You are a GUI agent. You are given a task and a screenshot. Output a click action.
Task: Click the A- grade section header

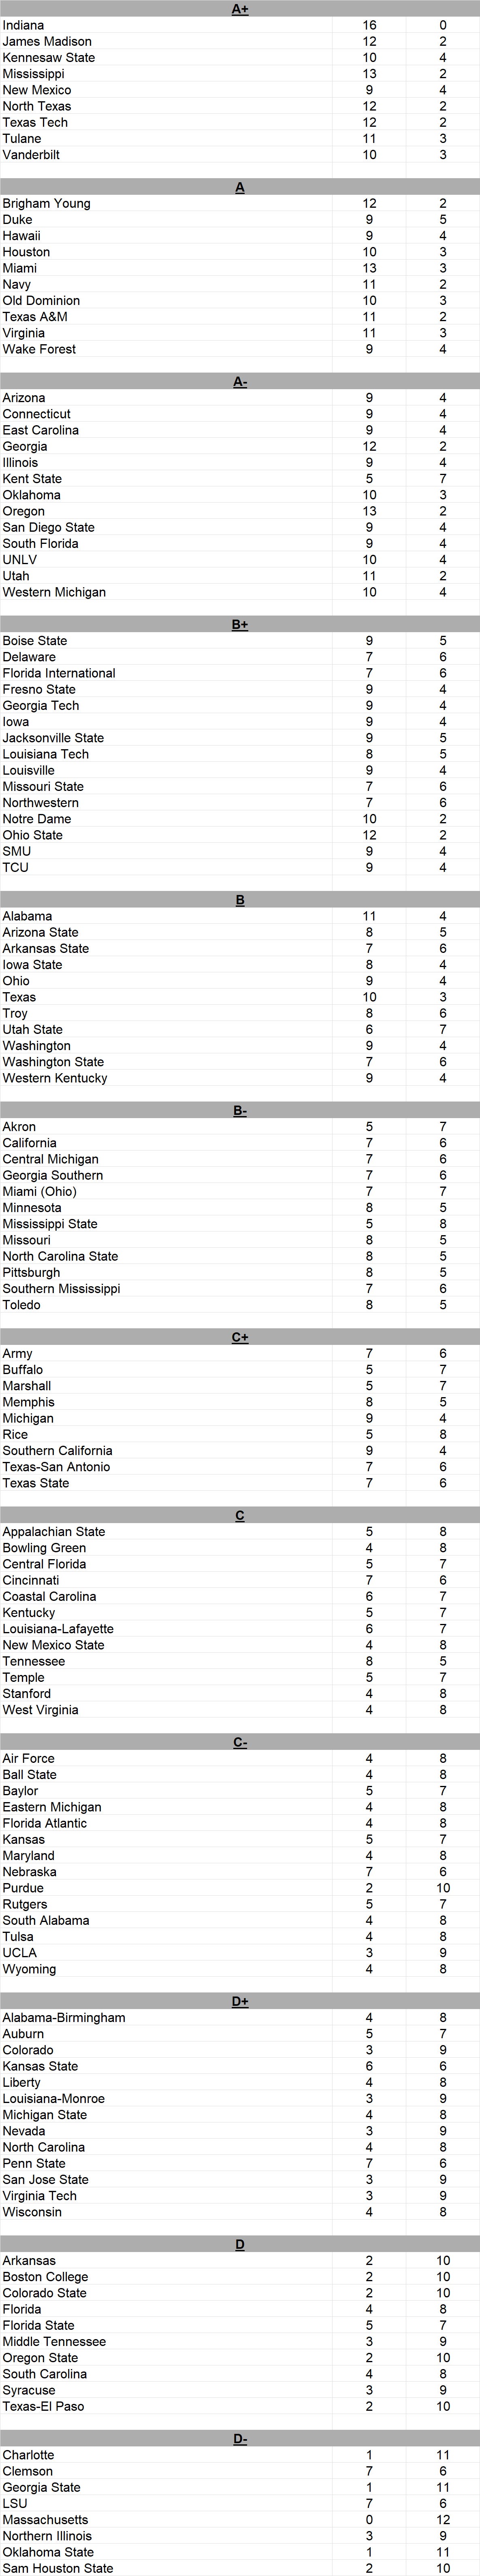click(240, 382)
